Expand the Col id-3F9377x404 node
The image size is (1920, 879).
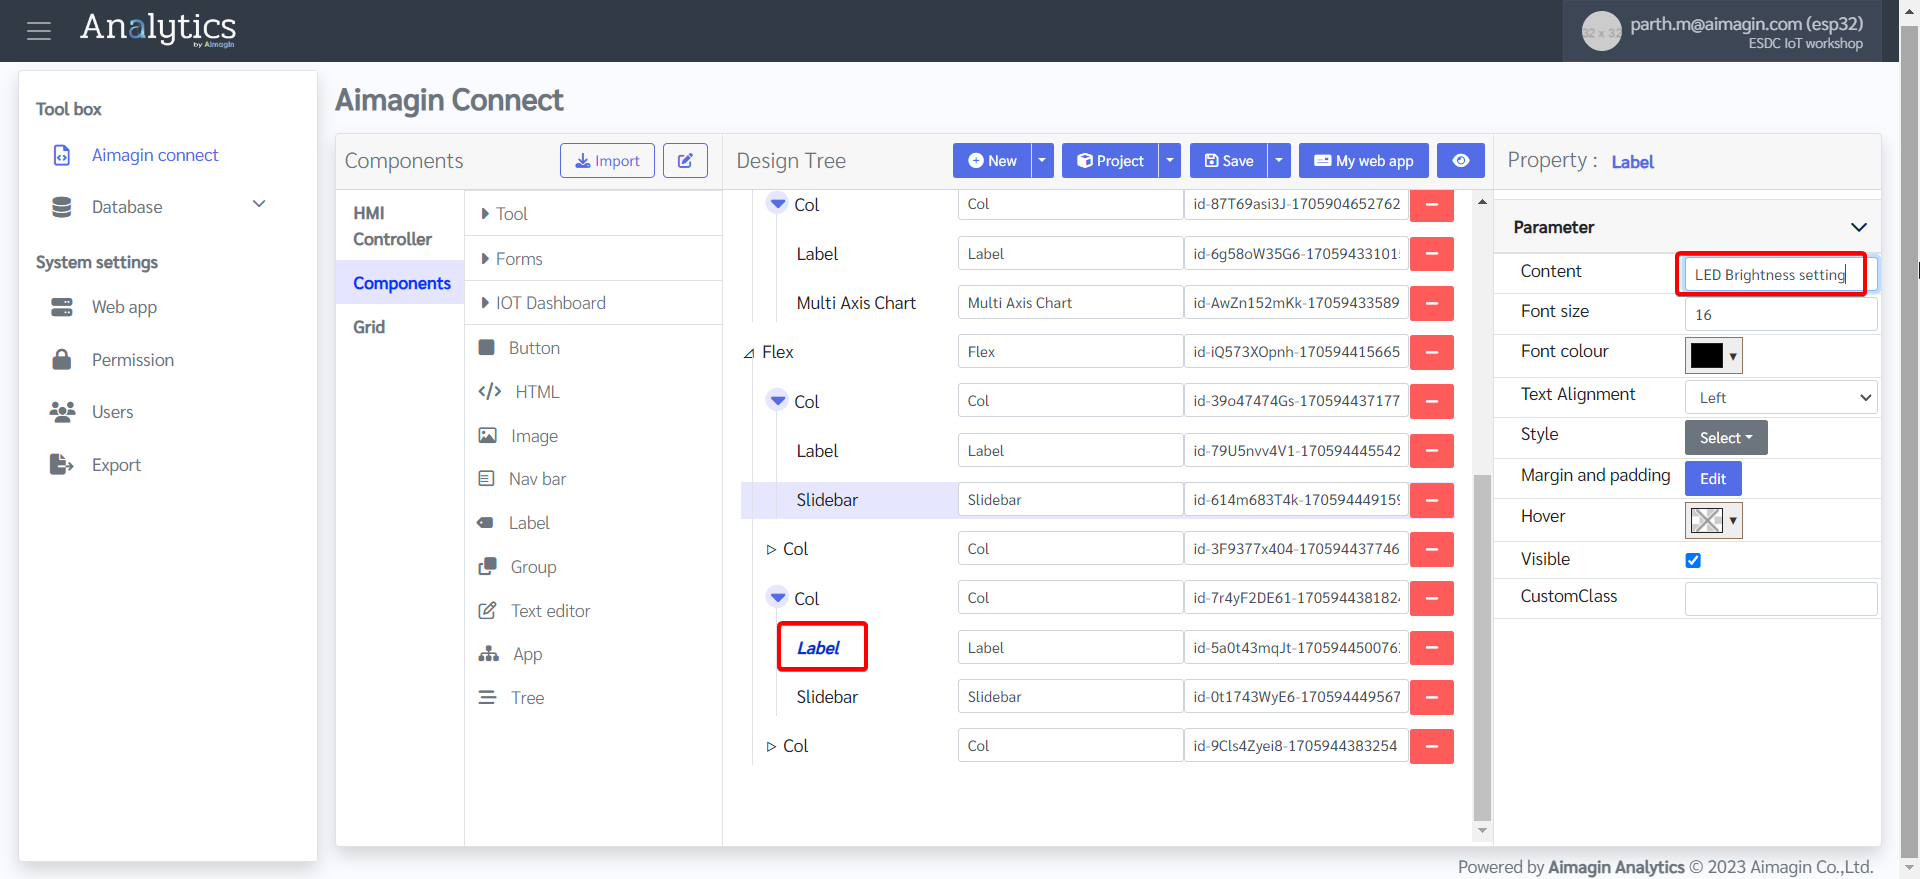(x=771, y=550)
